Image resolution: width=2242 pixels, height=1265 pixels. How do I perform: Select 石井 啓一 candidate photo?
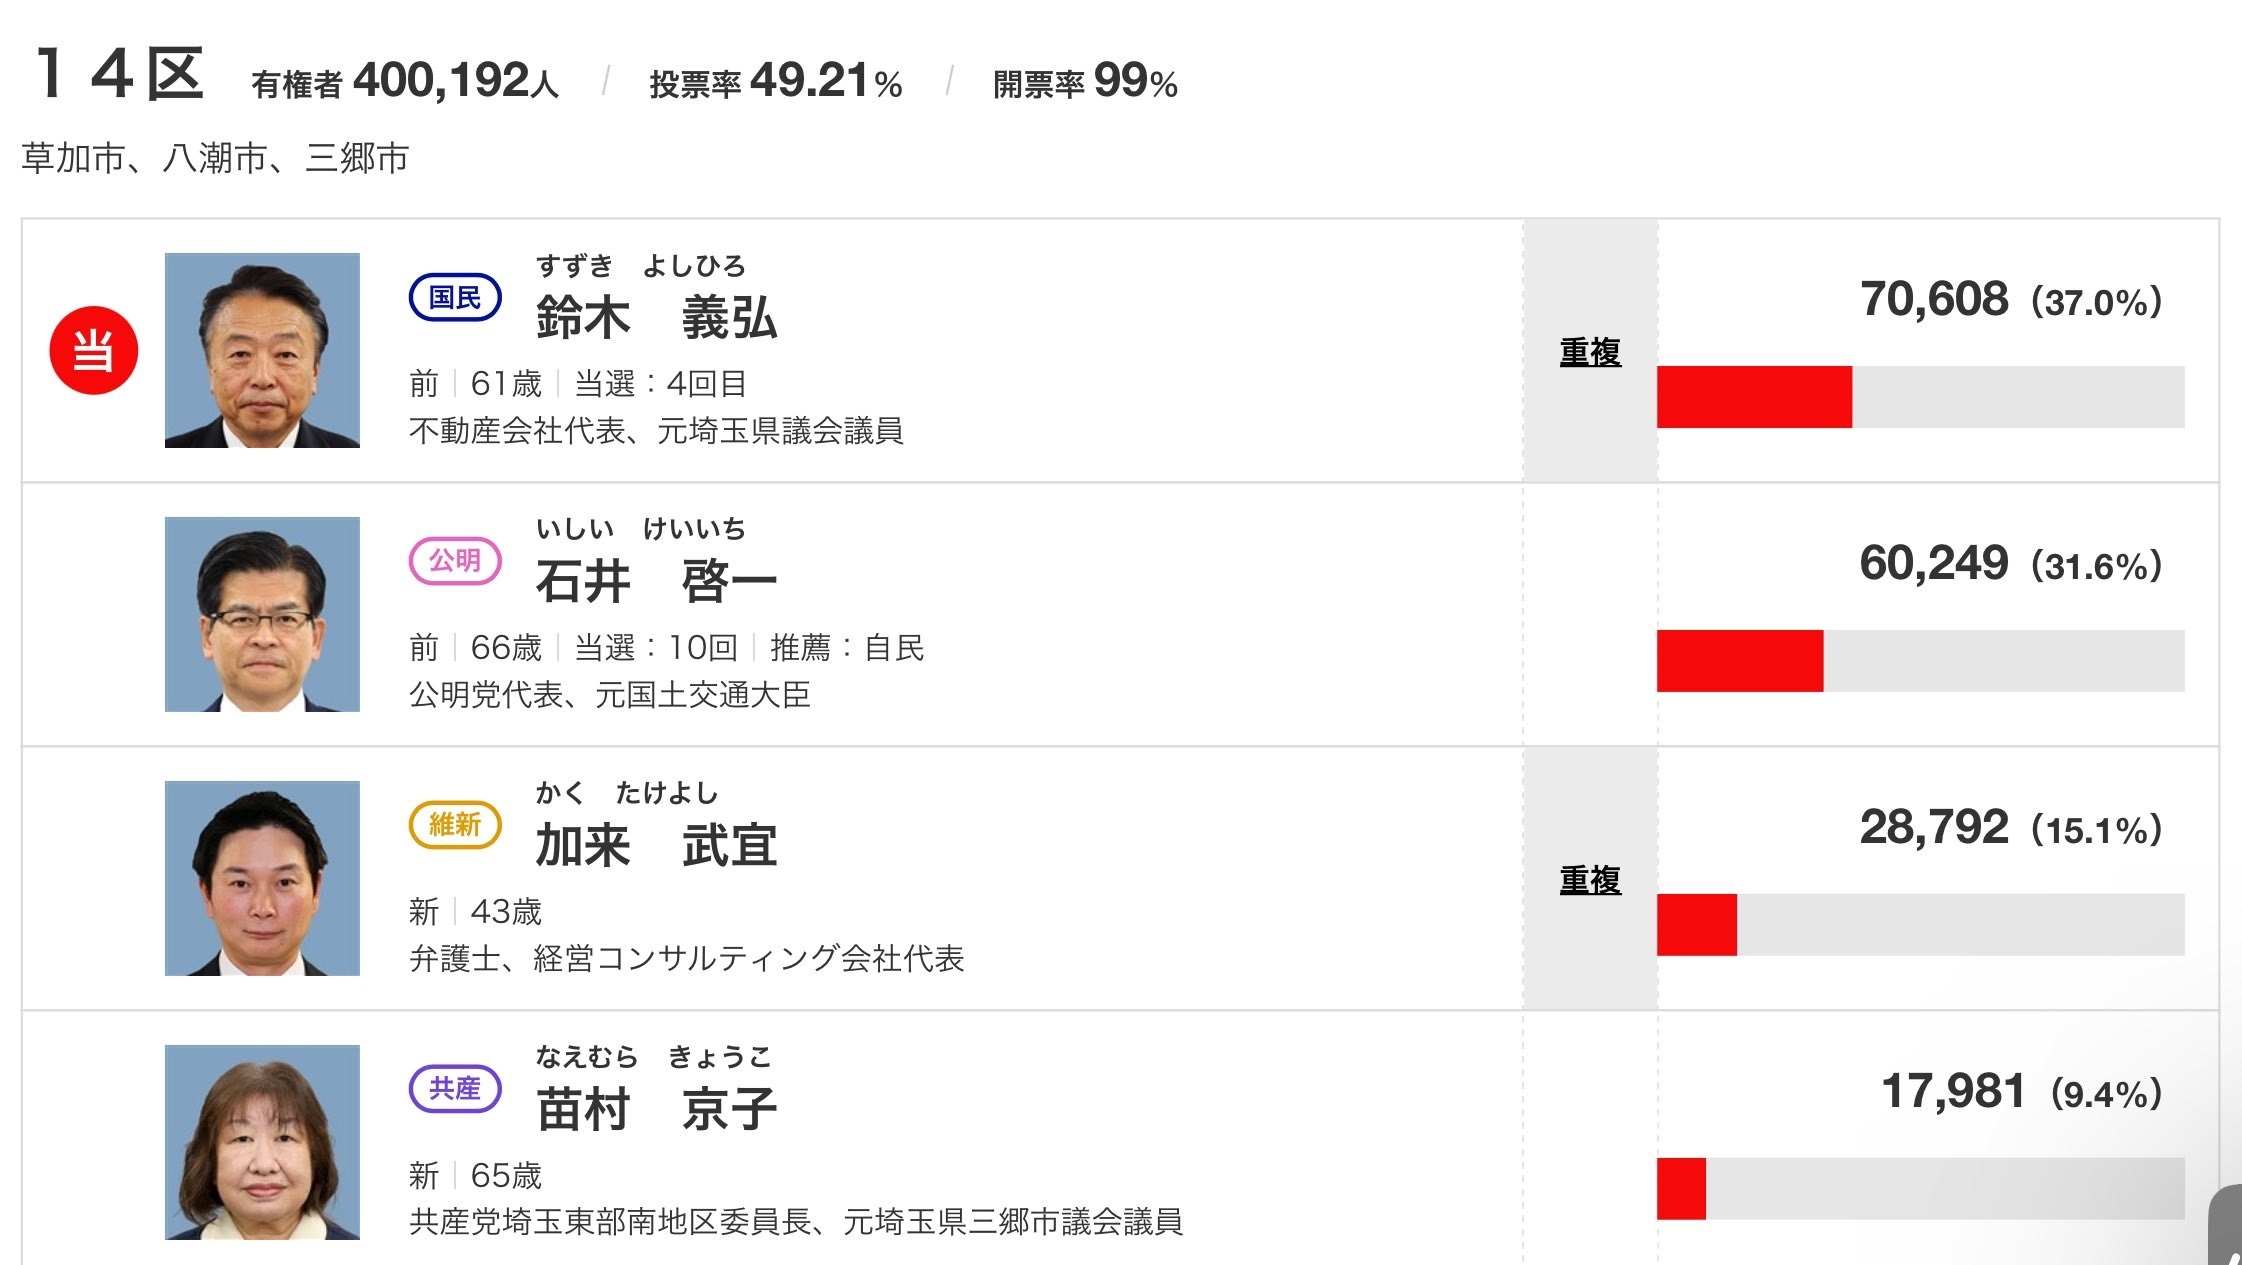(x=262, y=614)
